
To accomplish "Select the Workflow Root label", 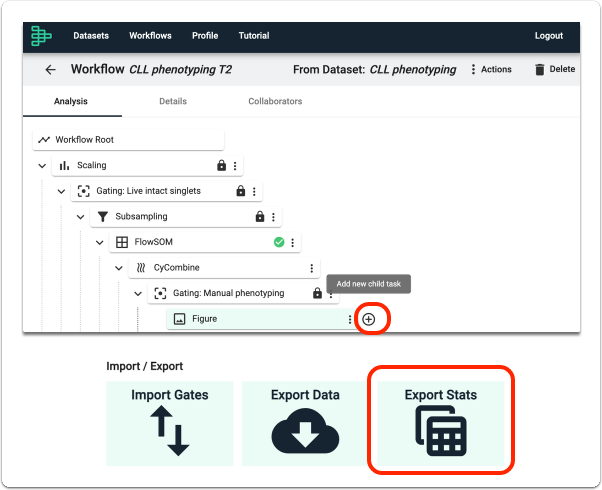I will 84,140.
